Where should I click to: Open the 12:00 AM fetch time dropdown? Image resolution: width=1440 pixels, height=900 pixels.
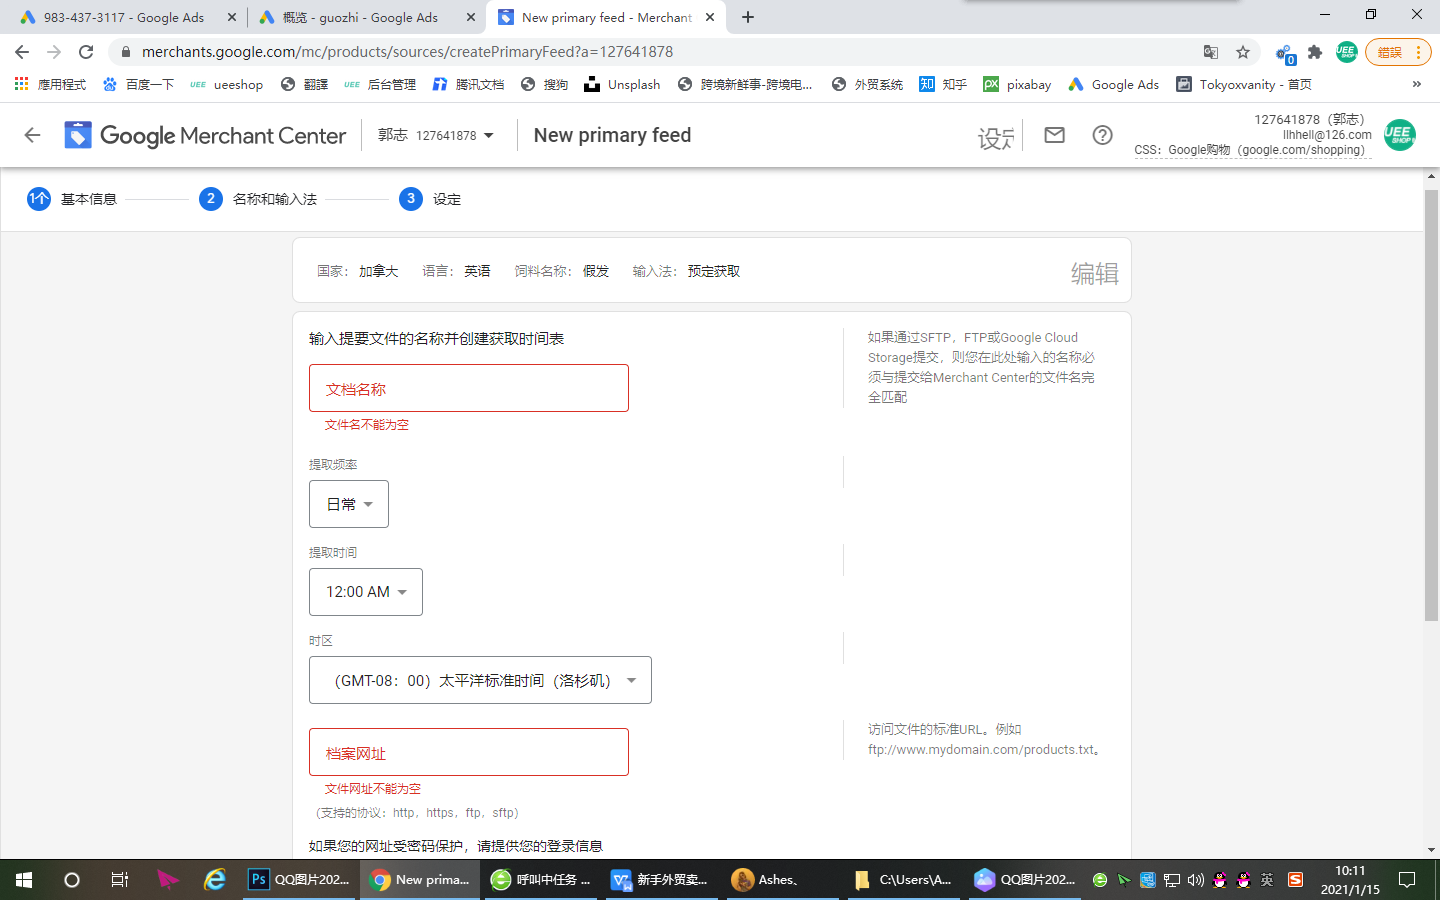(x=366, y=592)
